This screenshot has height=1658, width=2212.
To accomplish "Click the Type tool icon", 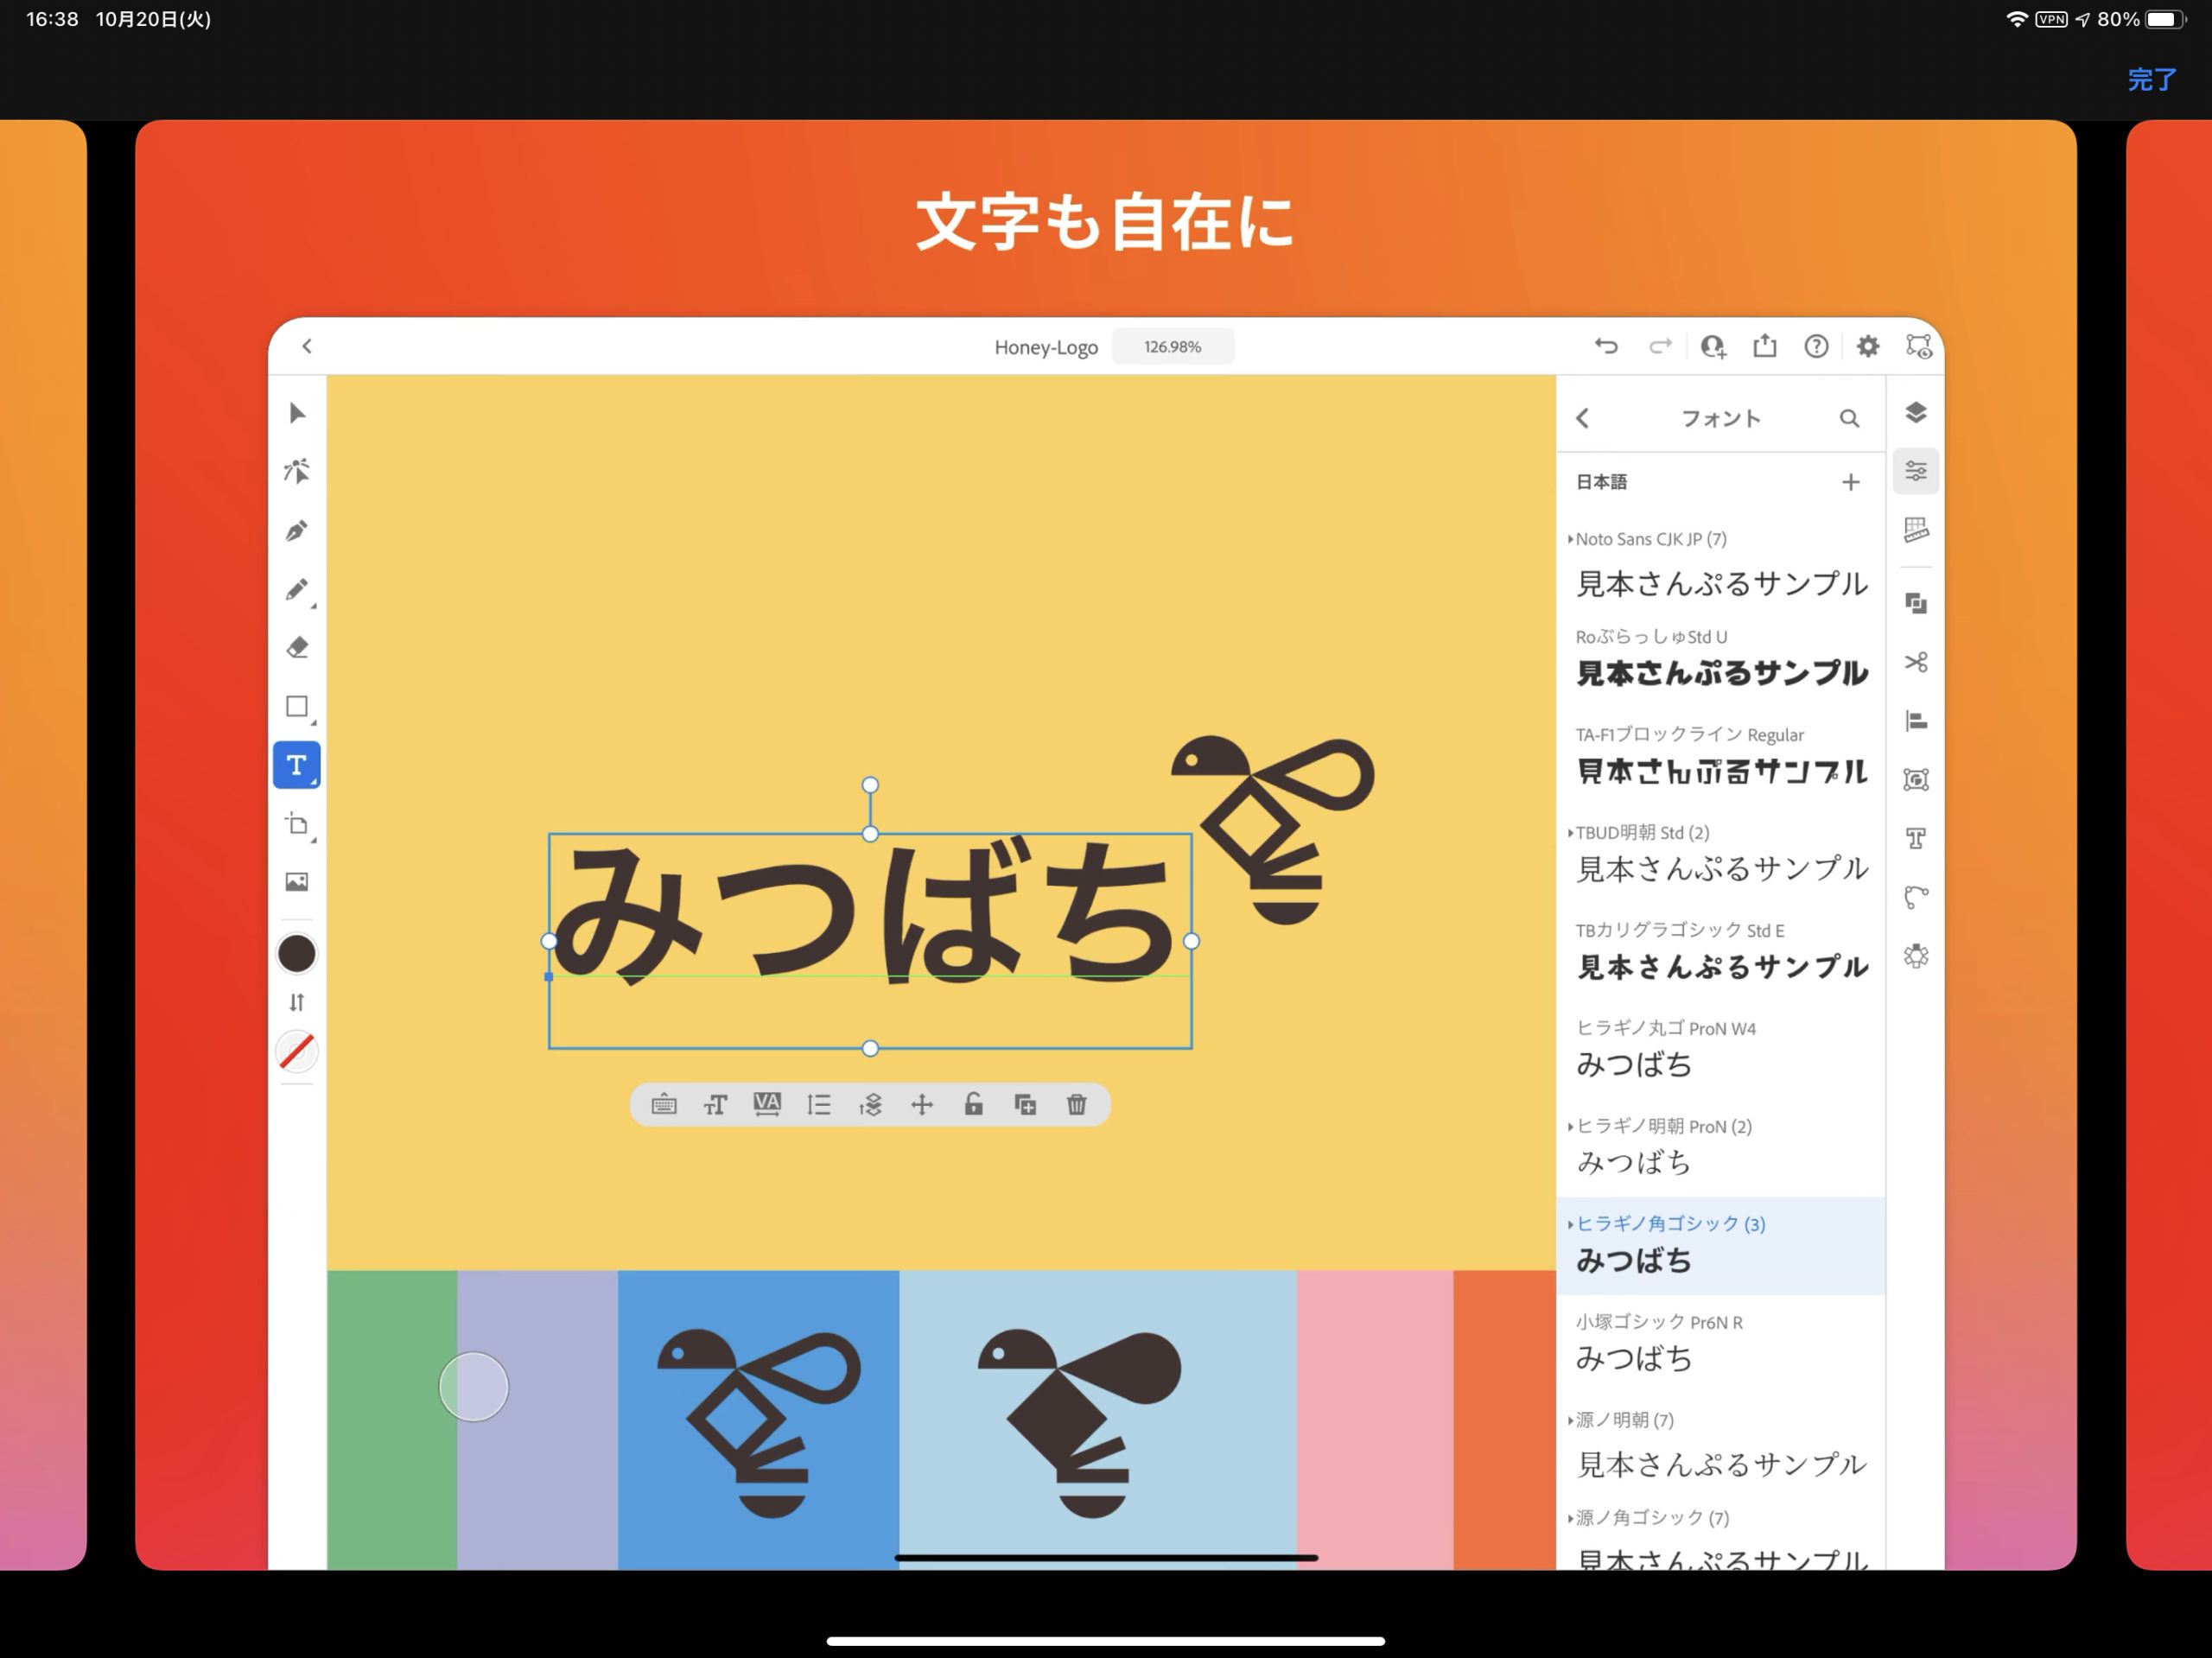I will [296, 765].
